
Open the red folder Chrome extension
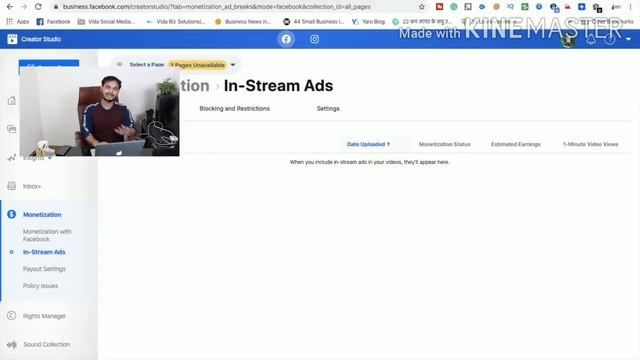(x=440, y=7)
